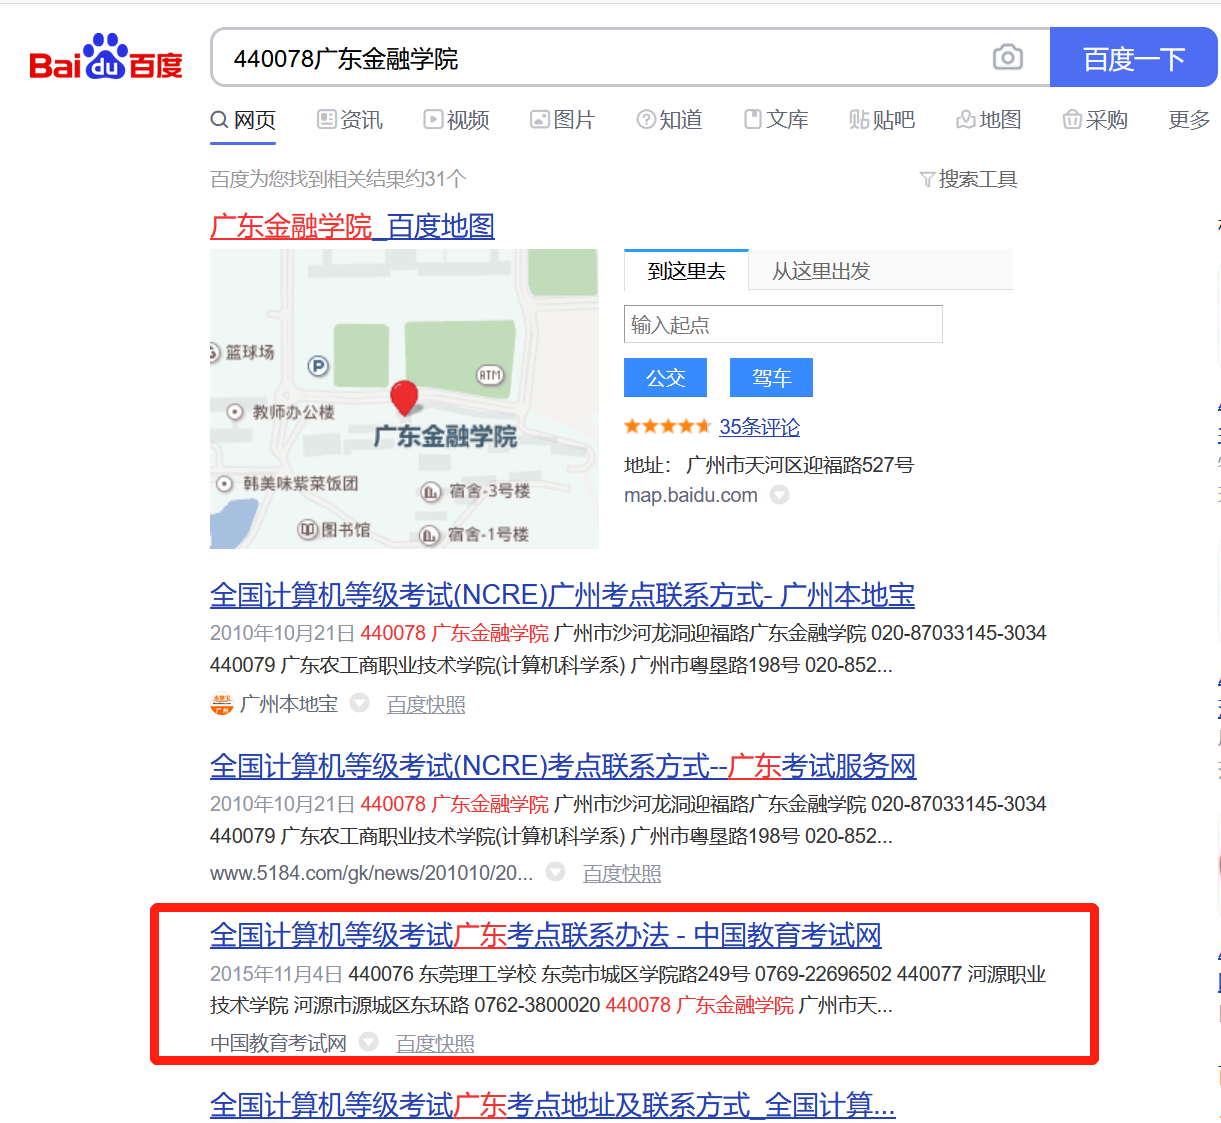Open the 地图 tab
Screen dimensions: 1221x1123
coord(988,120)
